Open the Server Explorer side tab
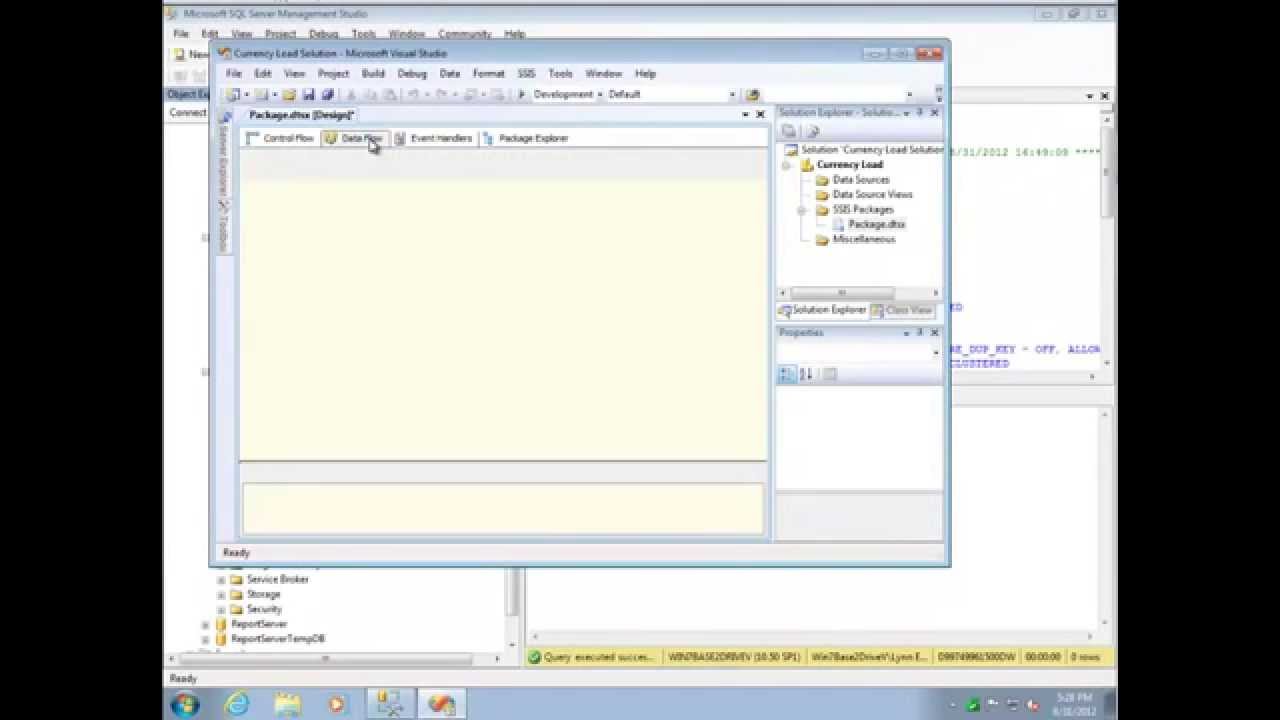 (223, 157)
